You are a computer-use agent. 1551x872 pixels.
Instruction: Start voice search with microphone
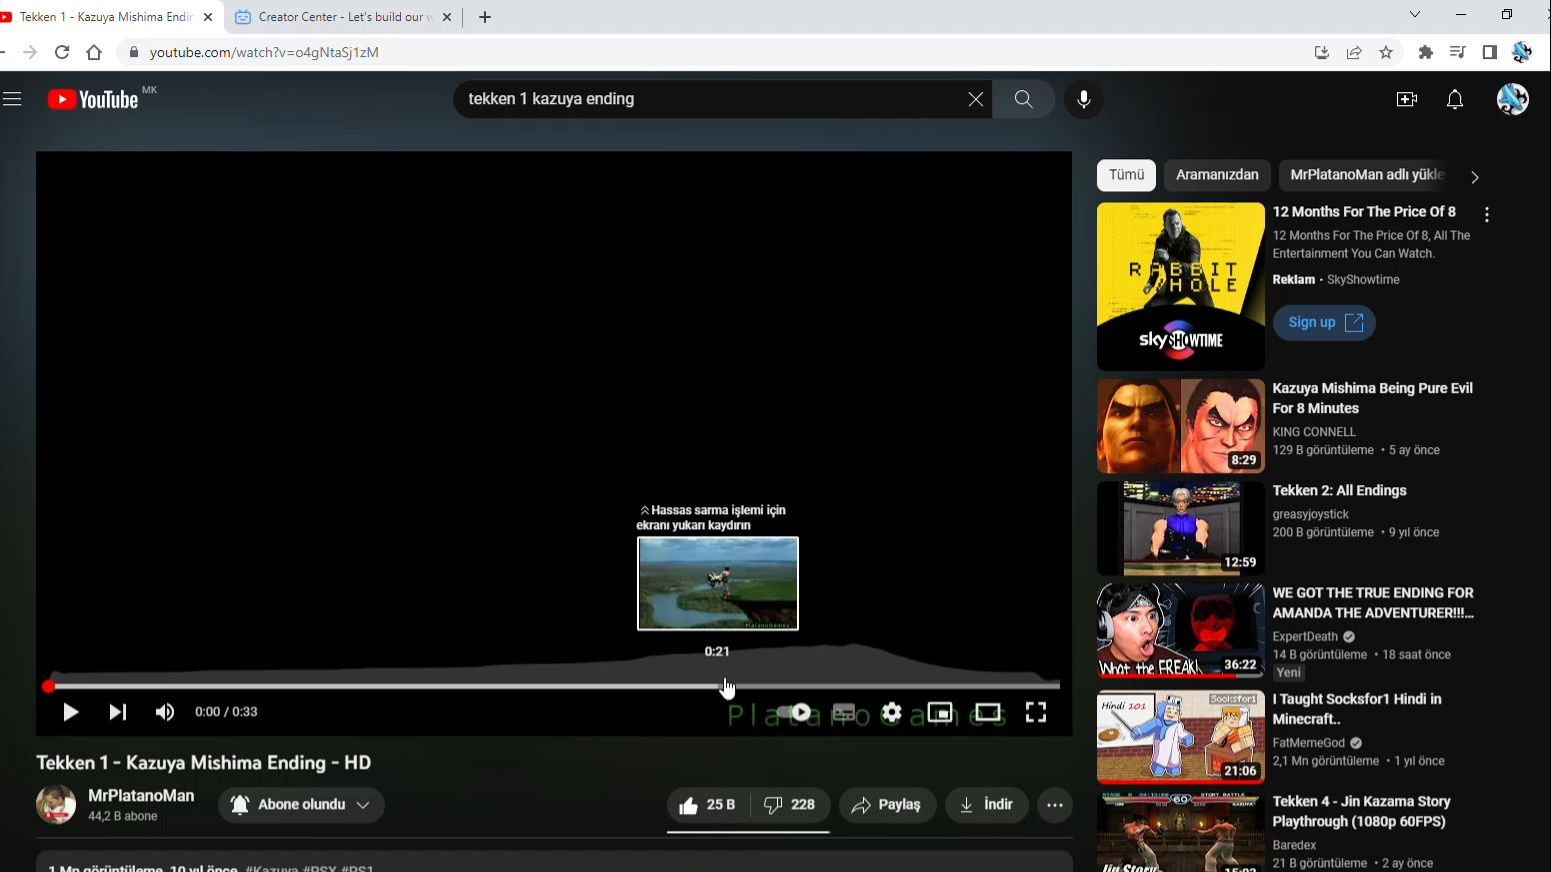[1084, 99]
